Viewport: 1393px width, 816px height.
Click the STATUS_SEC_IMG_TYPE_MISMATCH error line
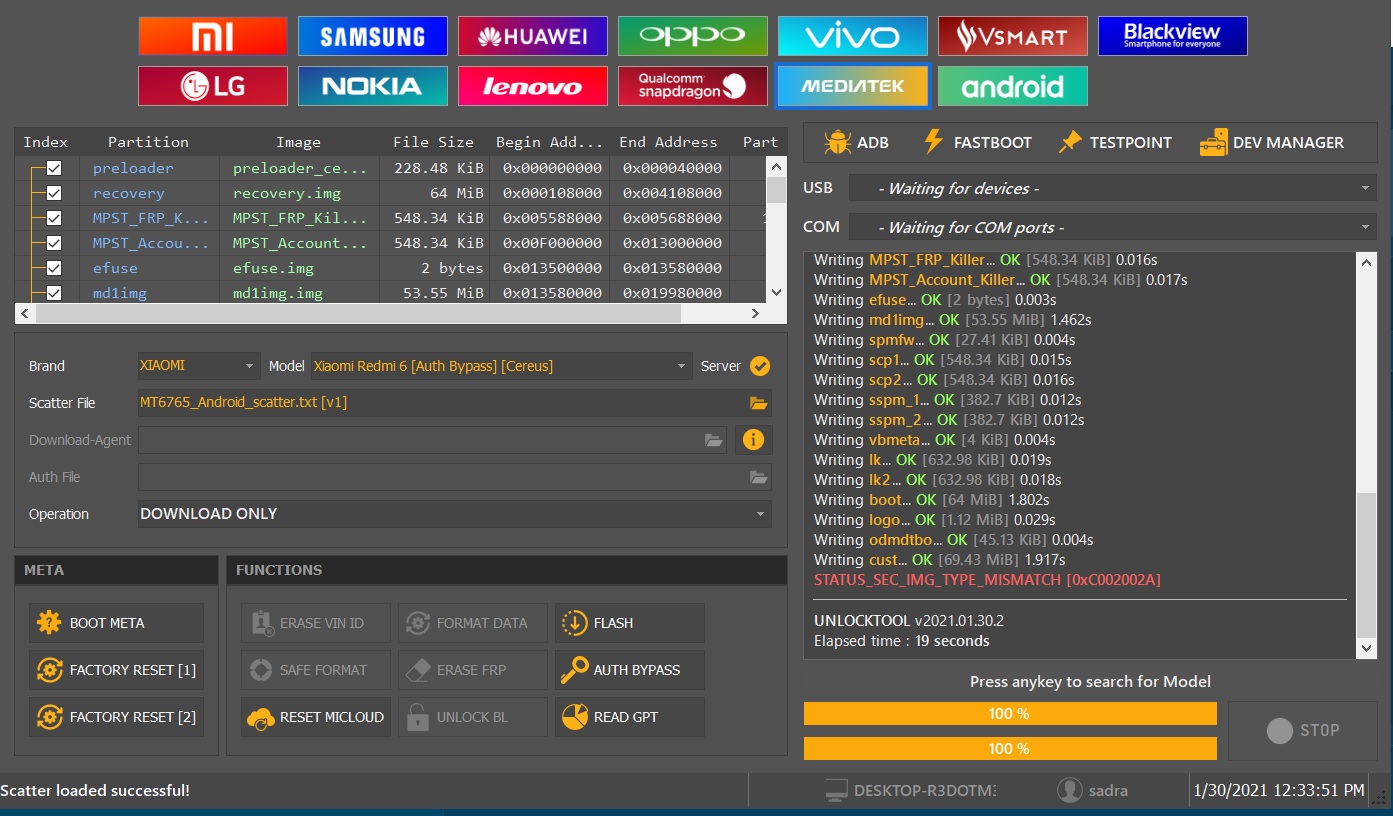pos(987,580)
